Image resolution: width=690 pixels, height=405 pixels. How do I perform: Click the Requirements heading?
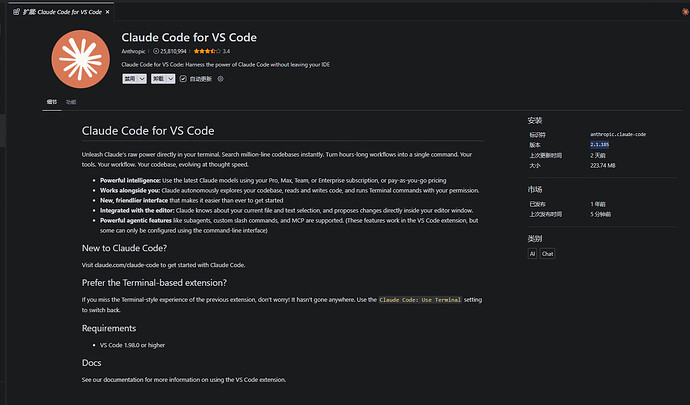(x=109, y=328)
